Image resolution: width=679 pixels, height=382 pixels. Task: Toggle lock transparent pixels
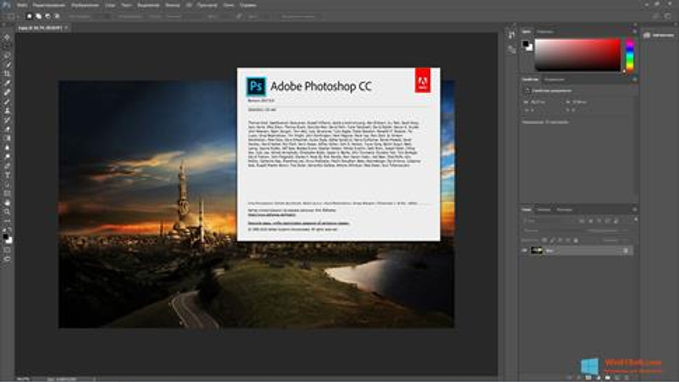pos(544,240)
